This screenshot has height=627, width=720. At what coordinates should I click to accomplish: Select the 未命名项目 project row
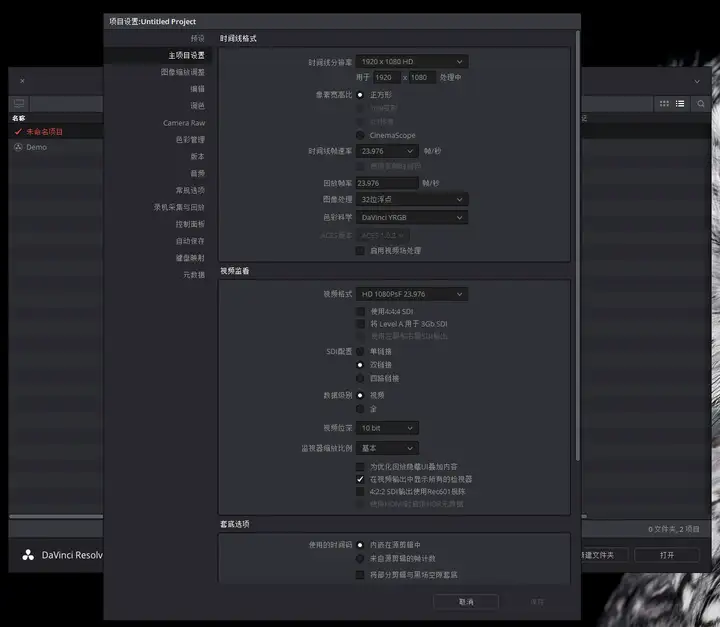click(x=56, y=132)
